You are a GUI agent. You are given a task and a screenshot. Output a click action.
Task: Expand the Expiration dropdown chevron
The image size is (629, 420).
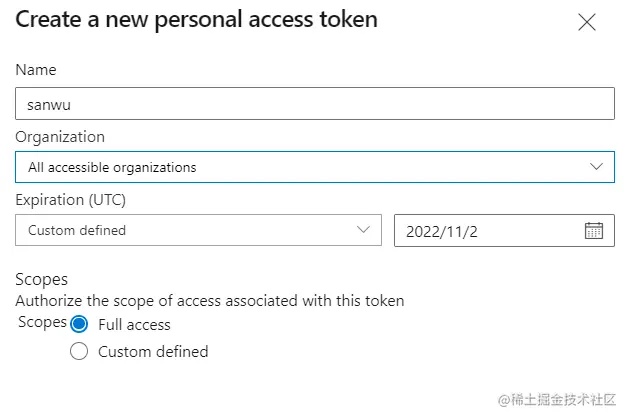tap(364, 230)
